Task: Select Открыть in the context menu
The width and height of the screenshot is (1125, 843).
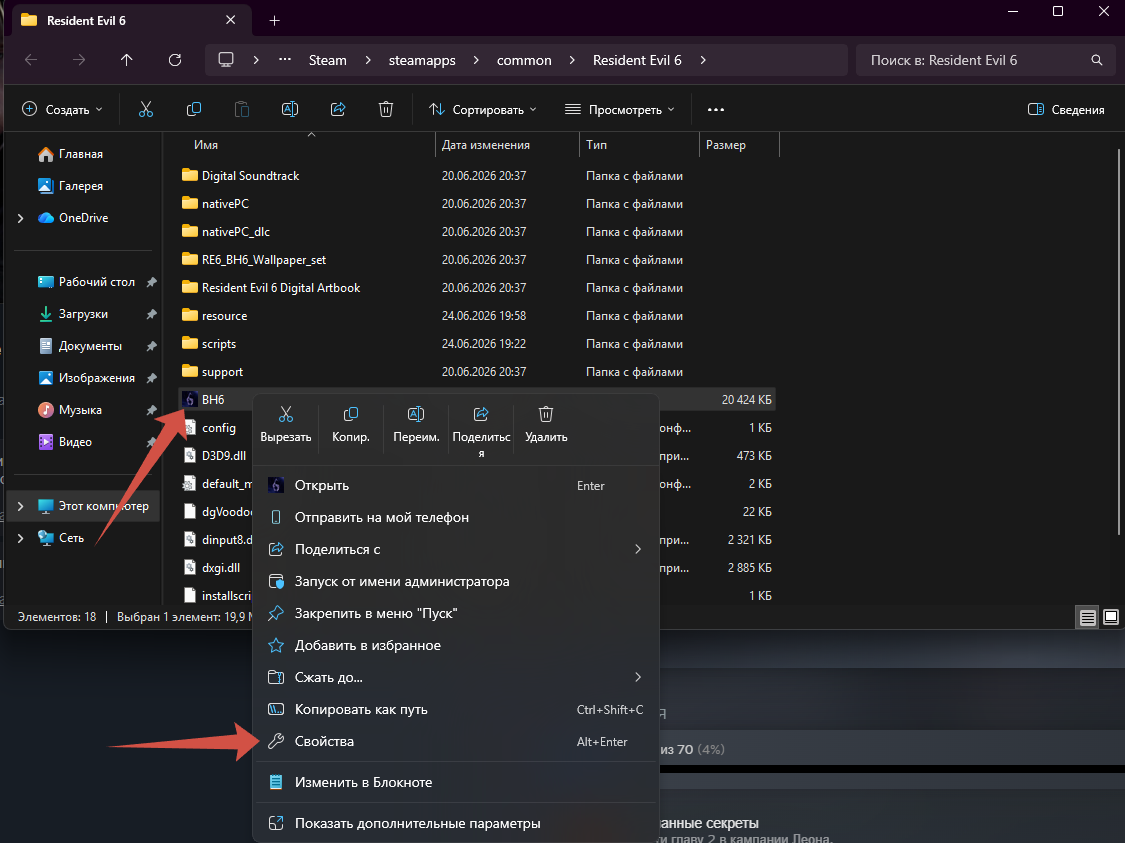Action: [x=456, y=486]
